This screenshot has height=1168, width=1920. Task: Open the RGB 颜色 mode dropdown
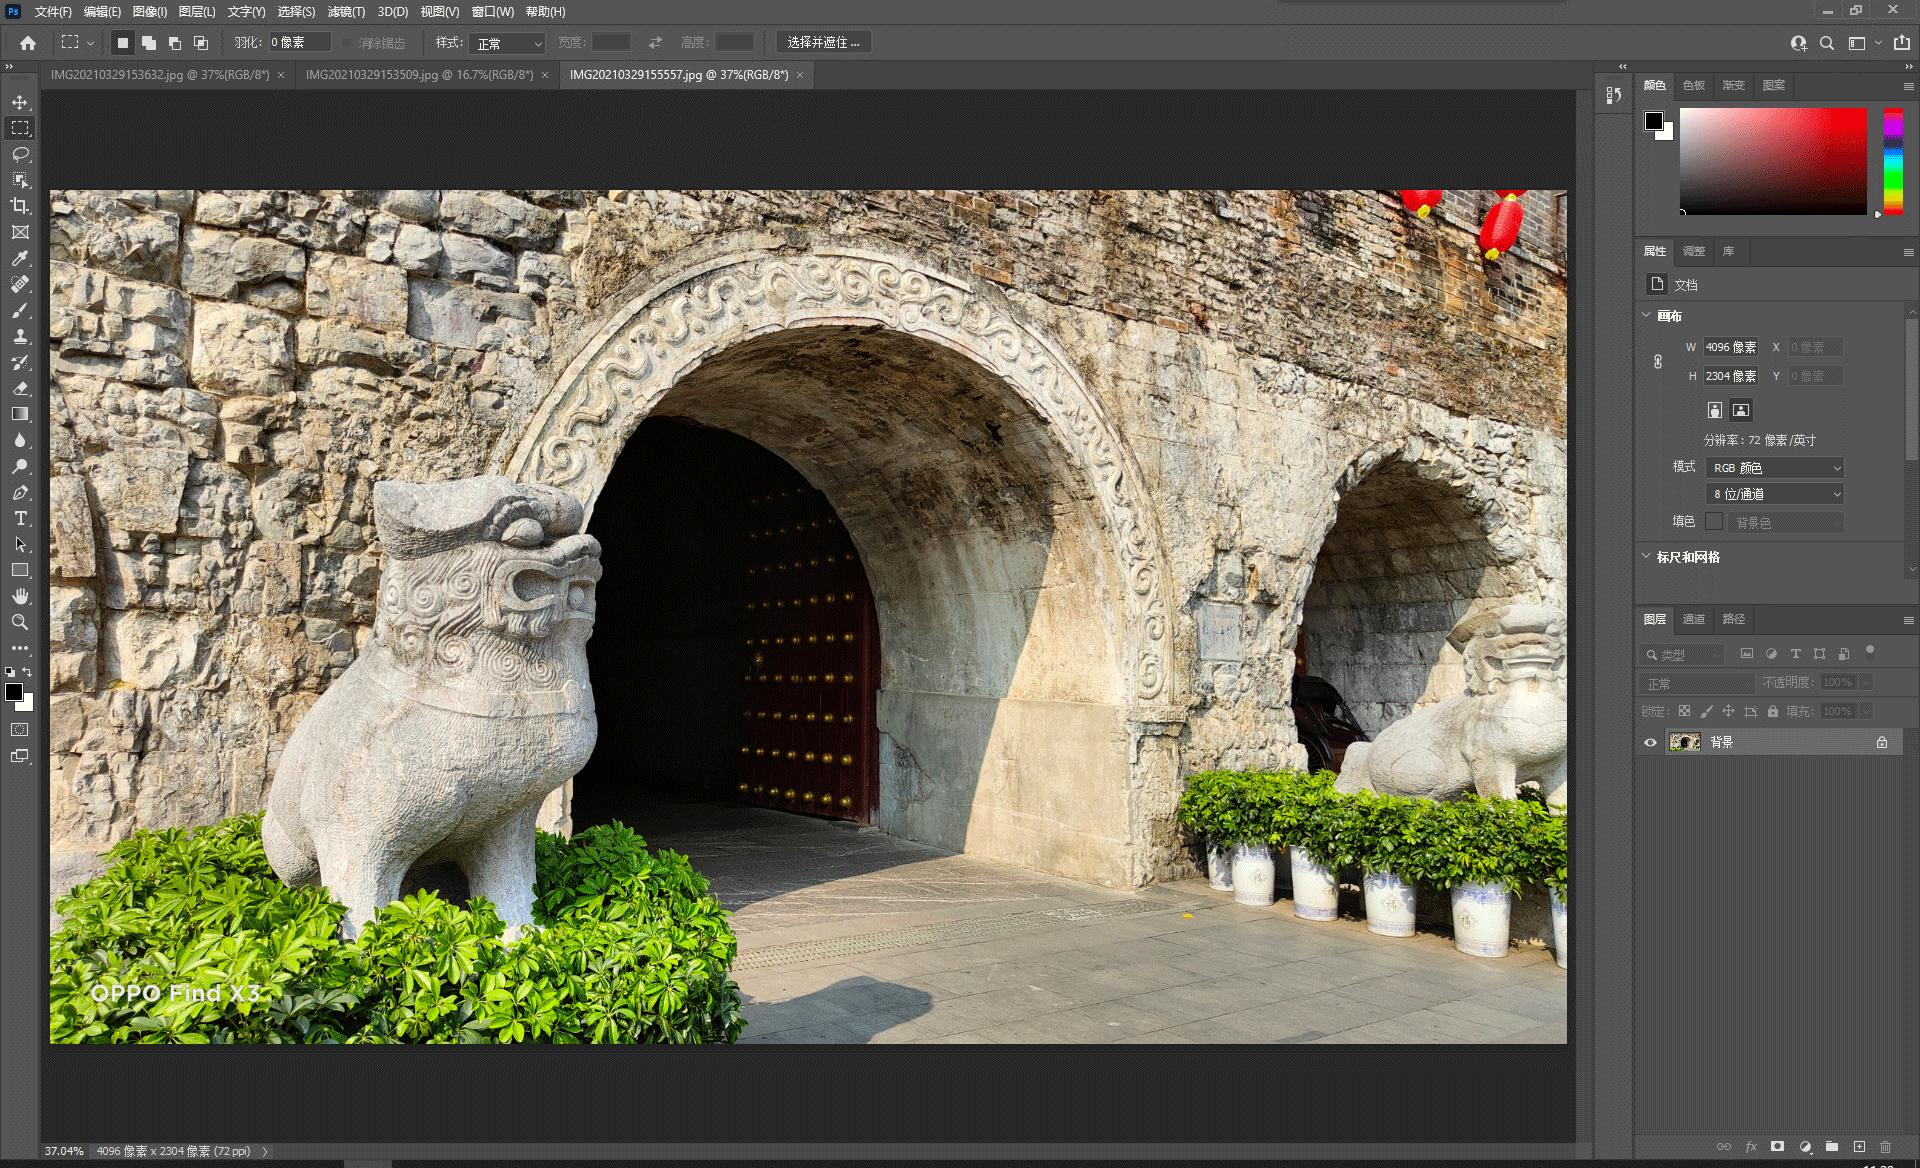click(1774, 467)
